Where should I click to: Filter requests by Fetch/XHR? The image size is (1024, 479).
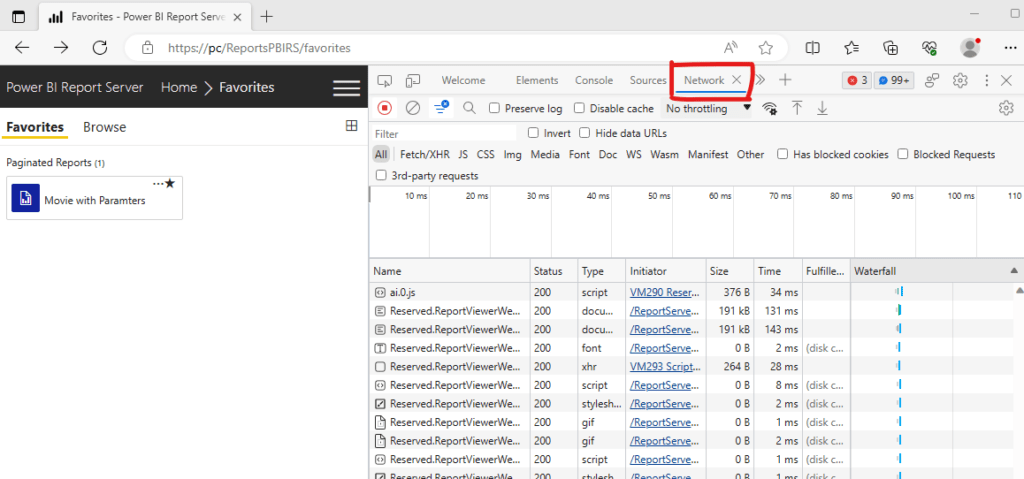point(424,154)
